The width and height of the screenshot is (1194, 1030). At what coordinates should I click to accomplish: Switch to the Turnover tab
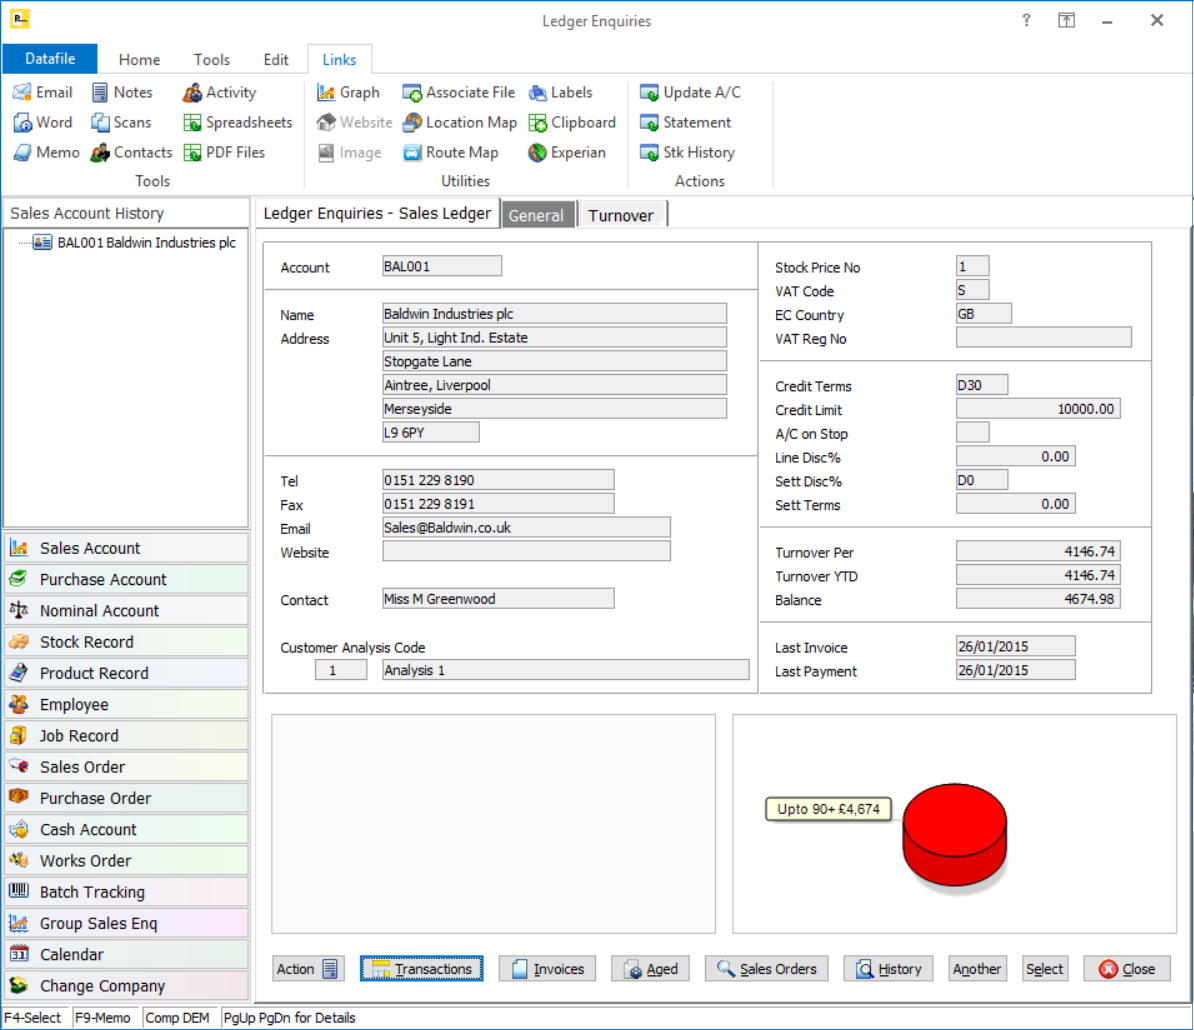(x=621, y=215)
